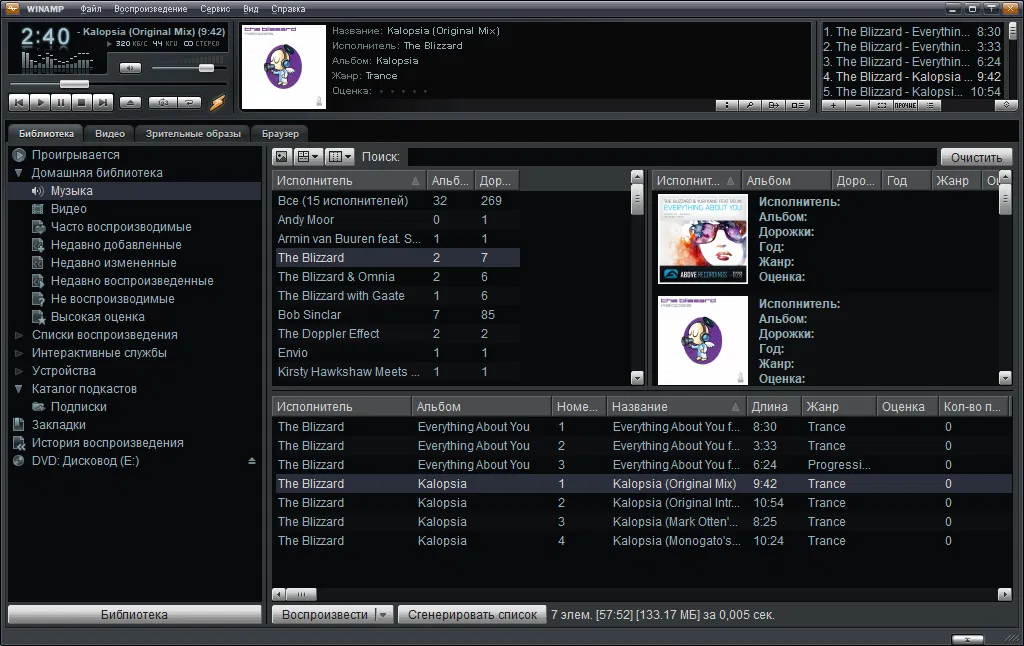
Task: Add to playlist with plus button
Action: pos(833,105)
